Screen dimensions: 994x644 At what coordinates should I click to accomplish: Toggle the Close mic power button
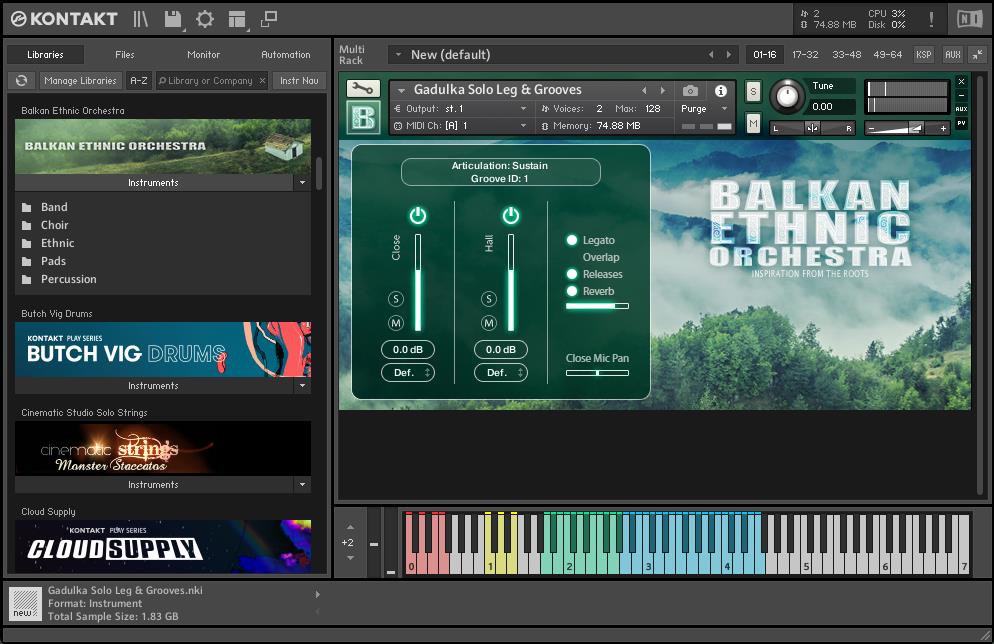pos(418,216)
